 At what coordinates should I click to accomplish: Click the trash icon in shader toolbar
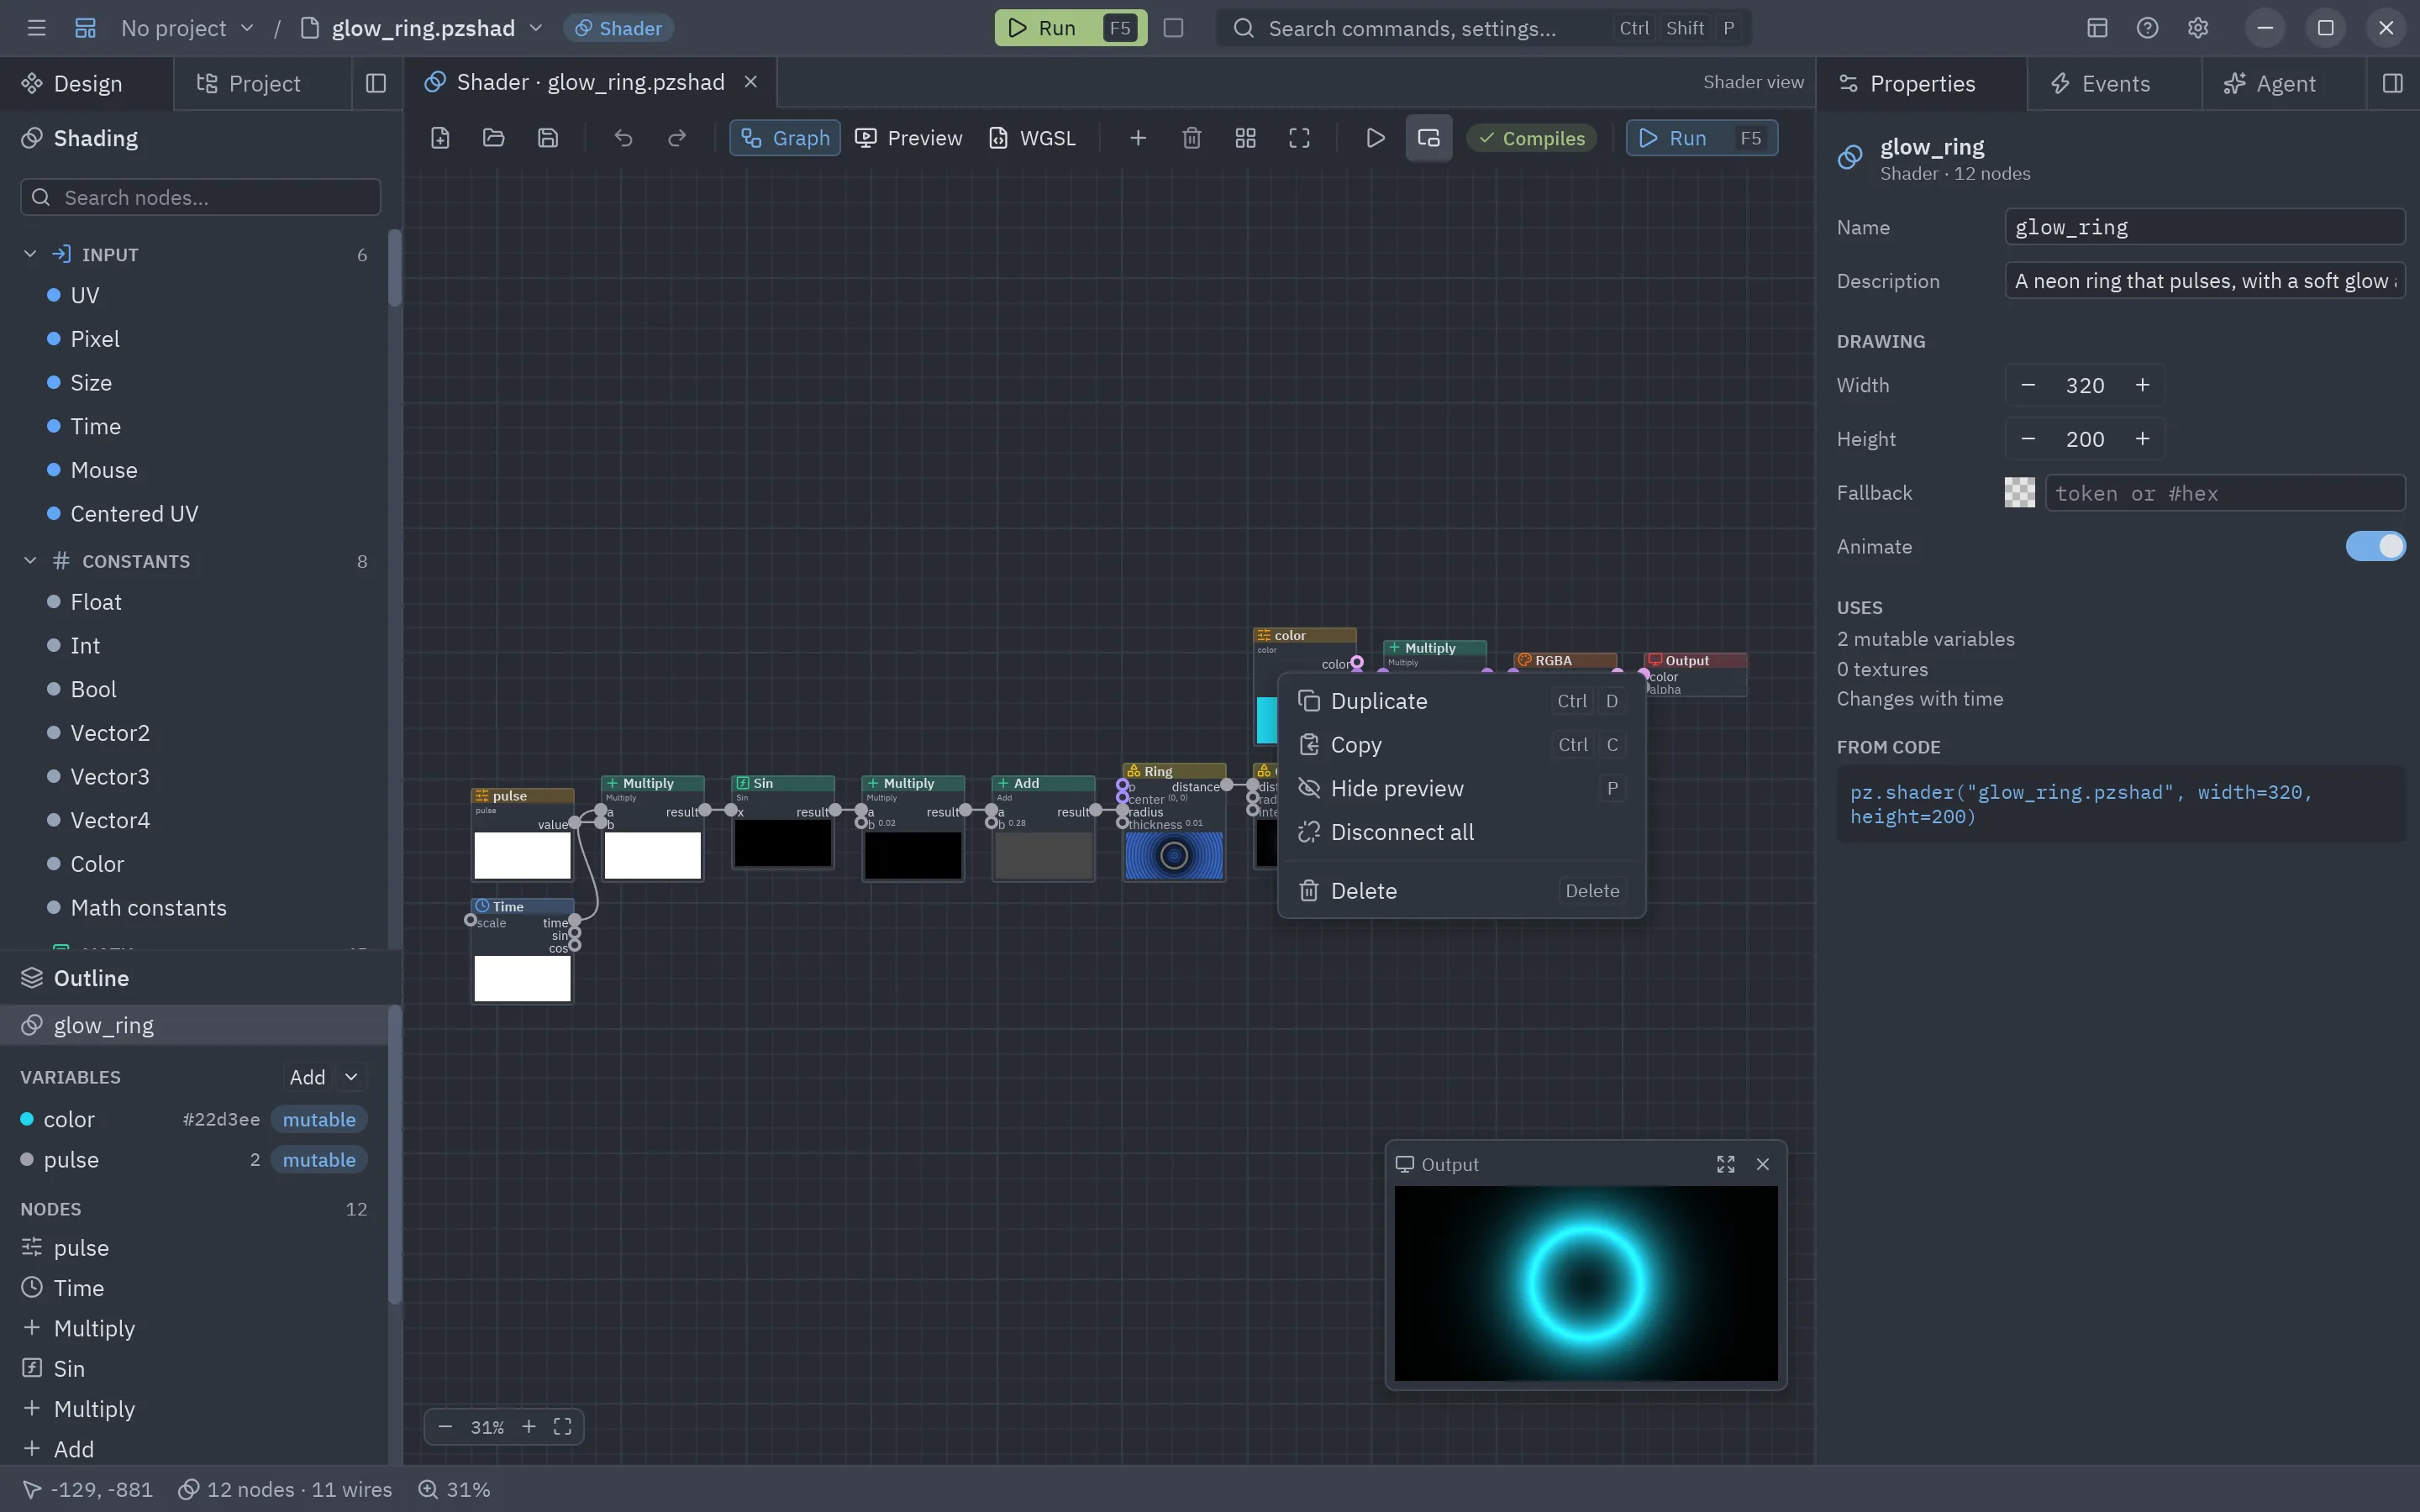tap(1192, 138)
